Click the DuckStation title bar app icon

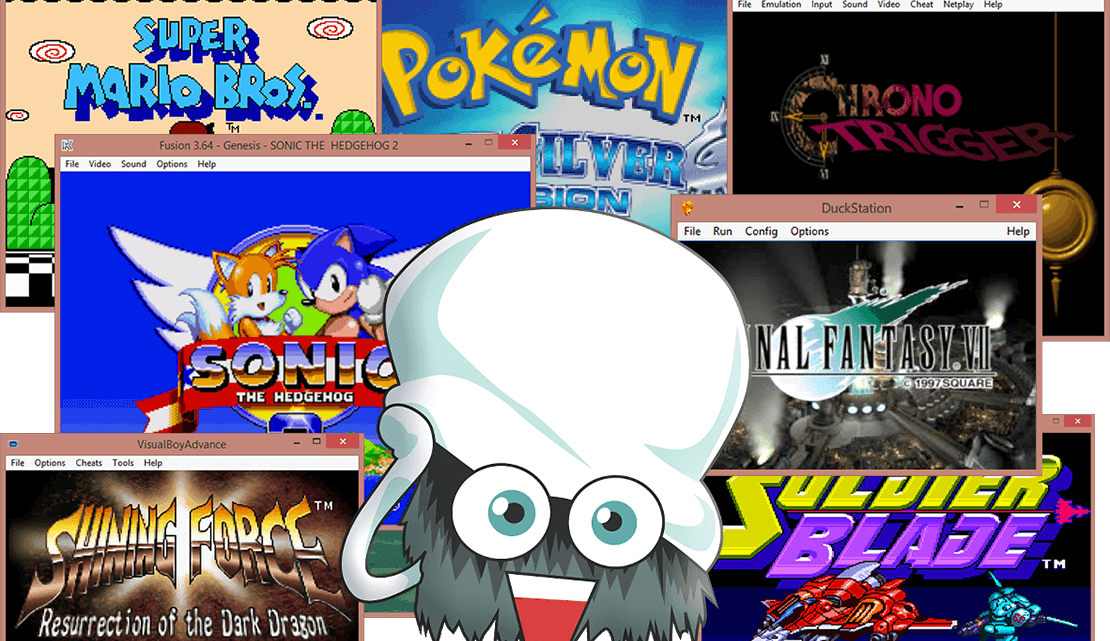point(687,208)
